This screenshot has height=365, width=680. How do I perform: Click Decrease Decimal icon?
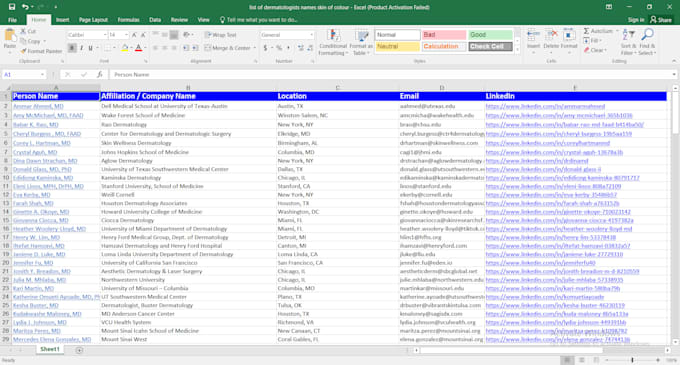click(x=310, y=48)
